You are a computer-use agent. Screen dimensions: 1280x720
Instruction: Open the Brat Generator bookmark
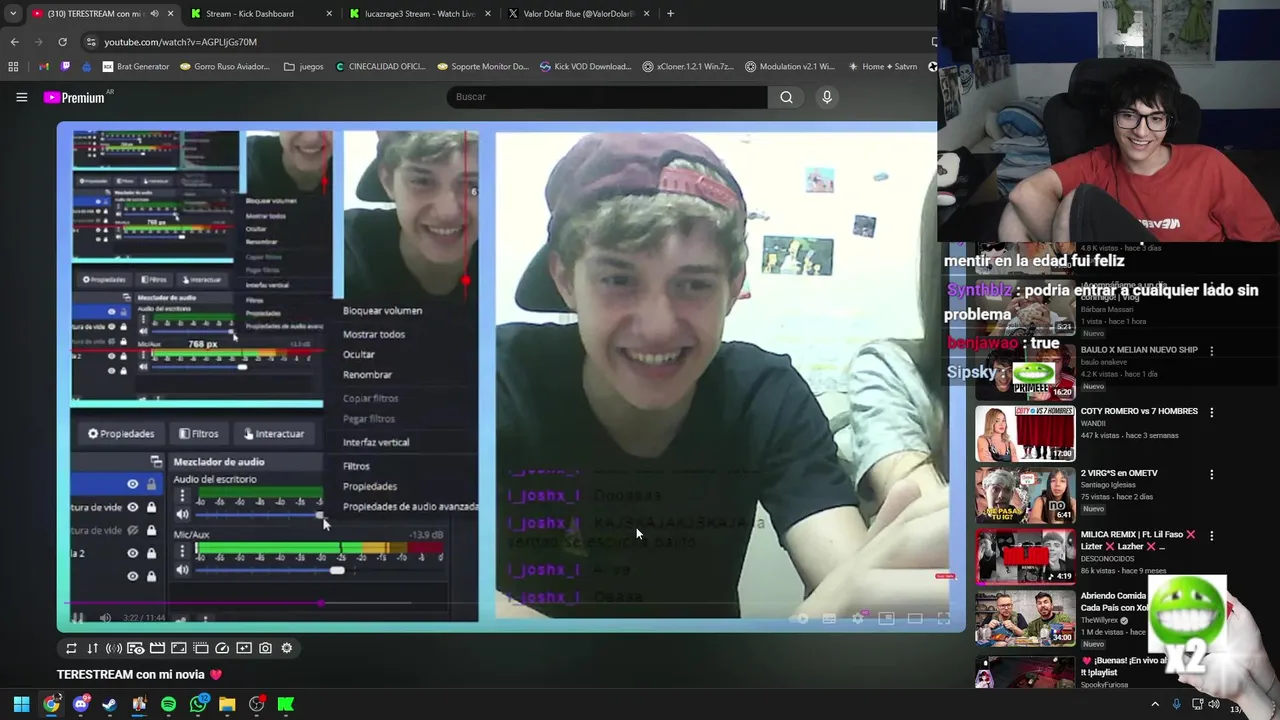coord(135,67)
